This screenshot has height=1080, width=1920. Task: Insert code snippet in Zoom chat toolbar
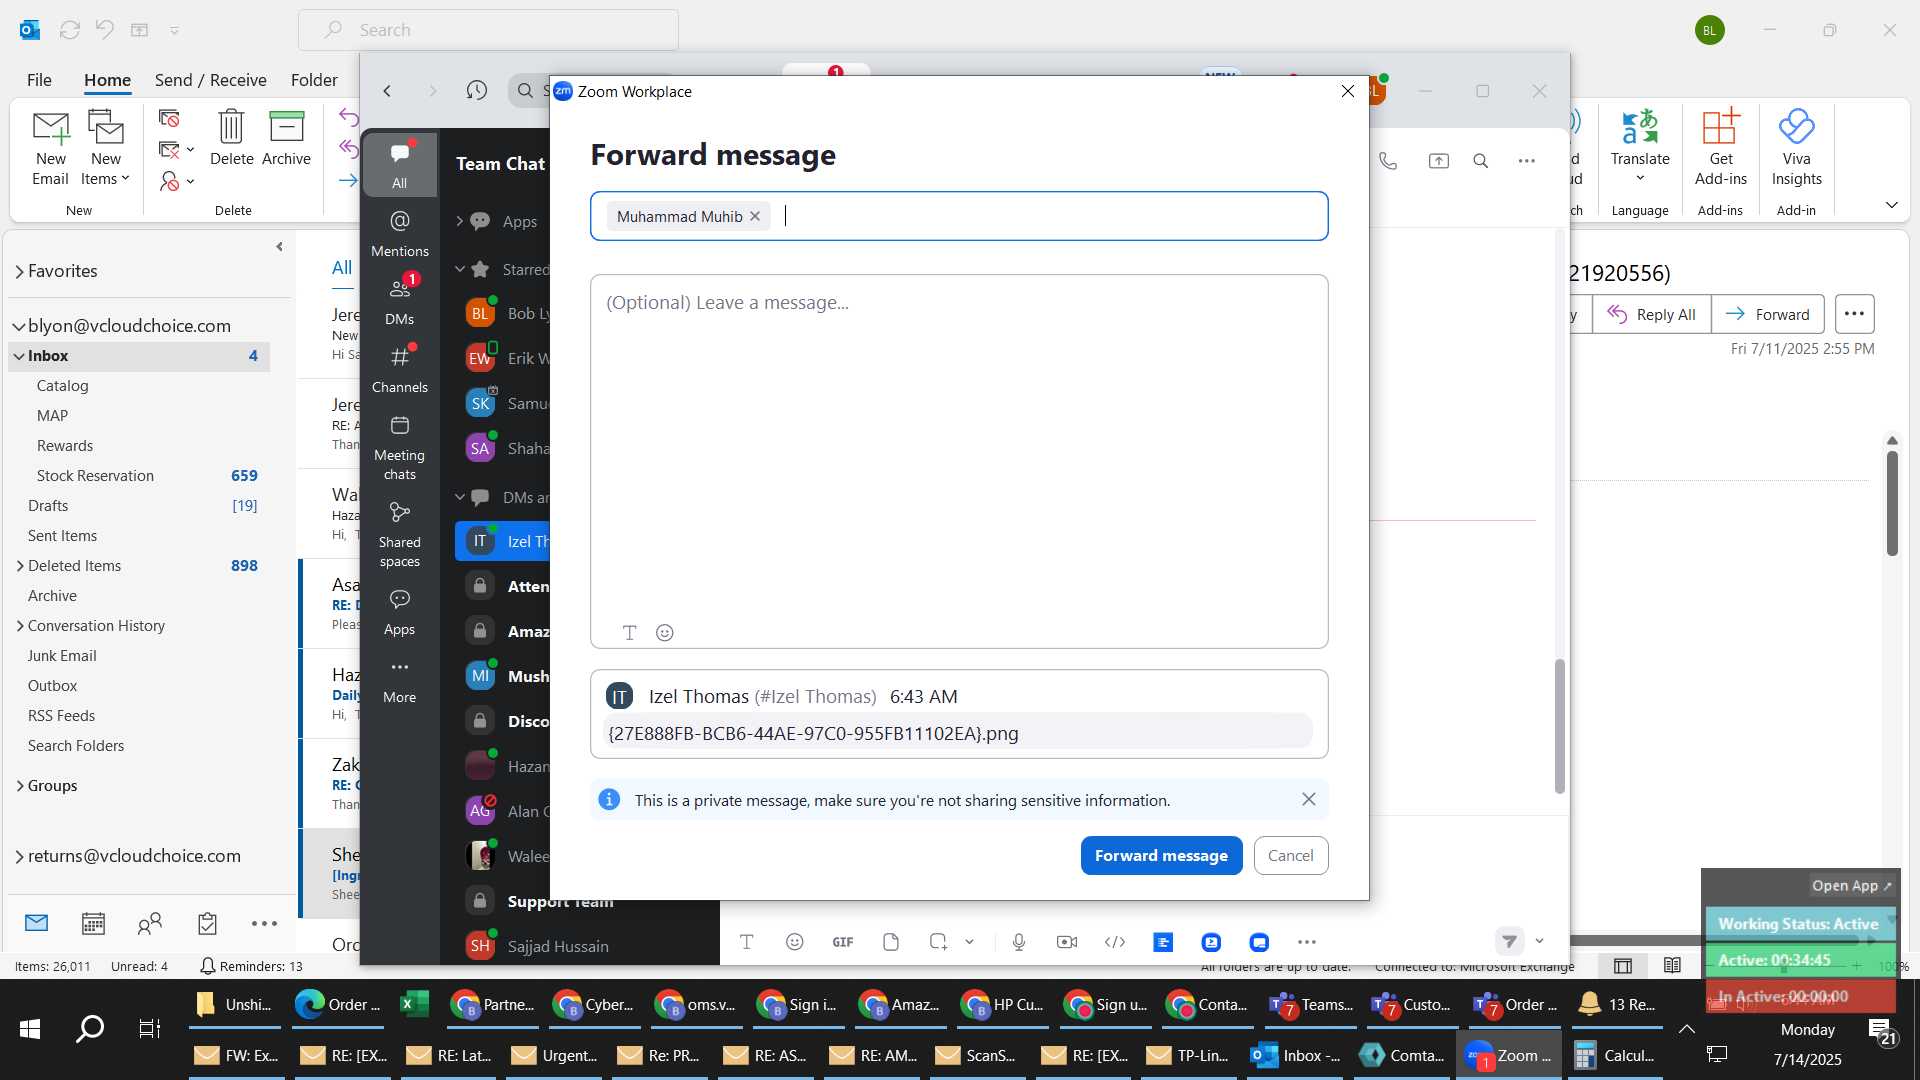(x=1115, y=942)
